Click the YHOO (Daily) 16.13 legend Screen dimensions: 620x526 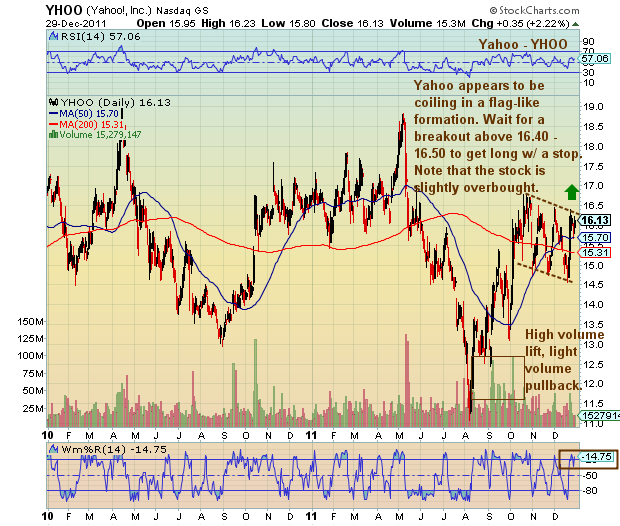(115, 102)
